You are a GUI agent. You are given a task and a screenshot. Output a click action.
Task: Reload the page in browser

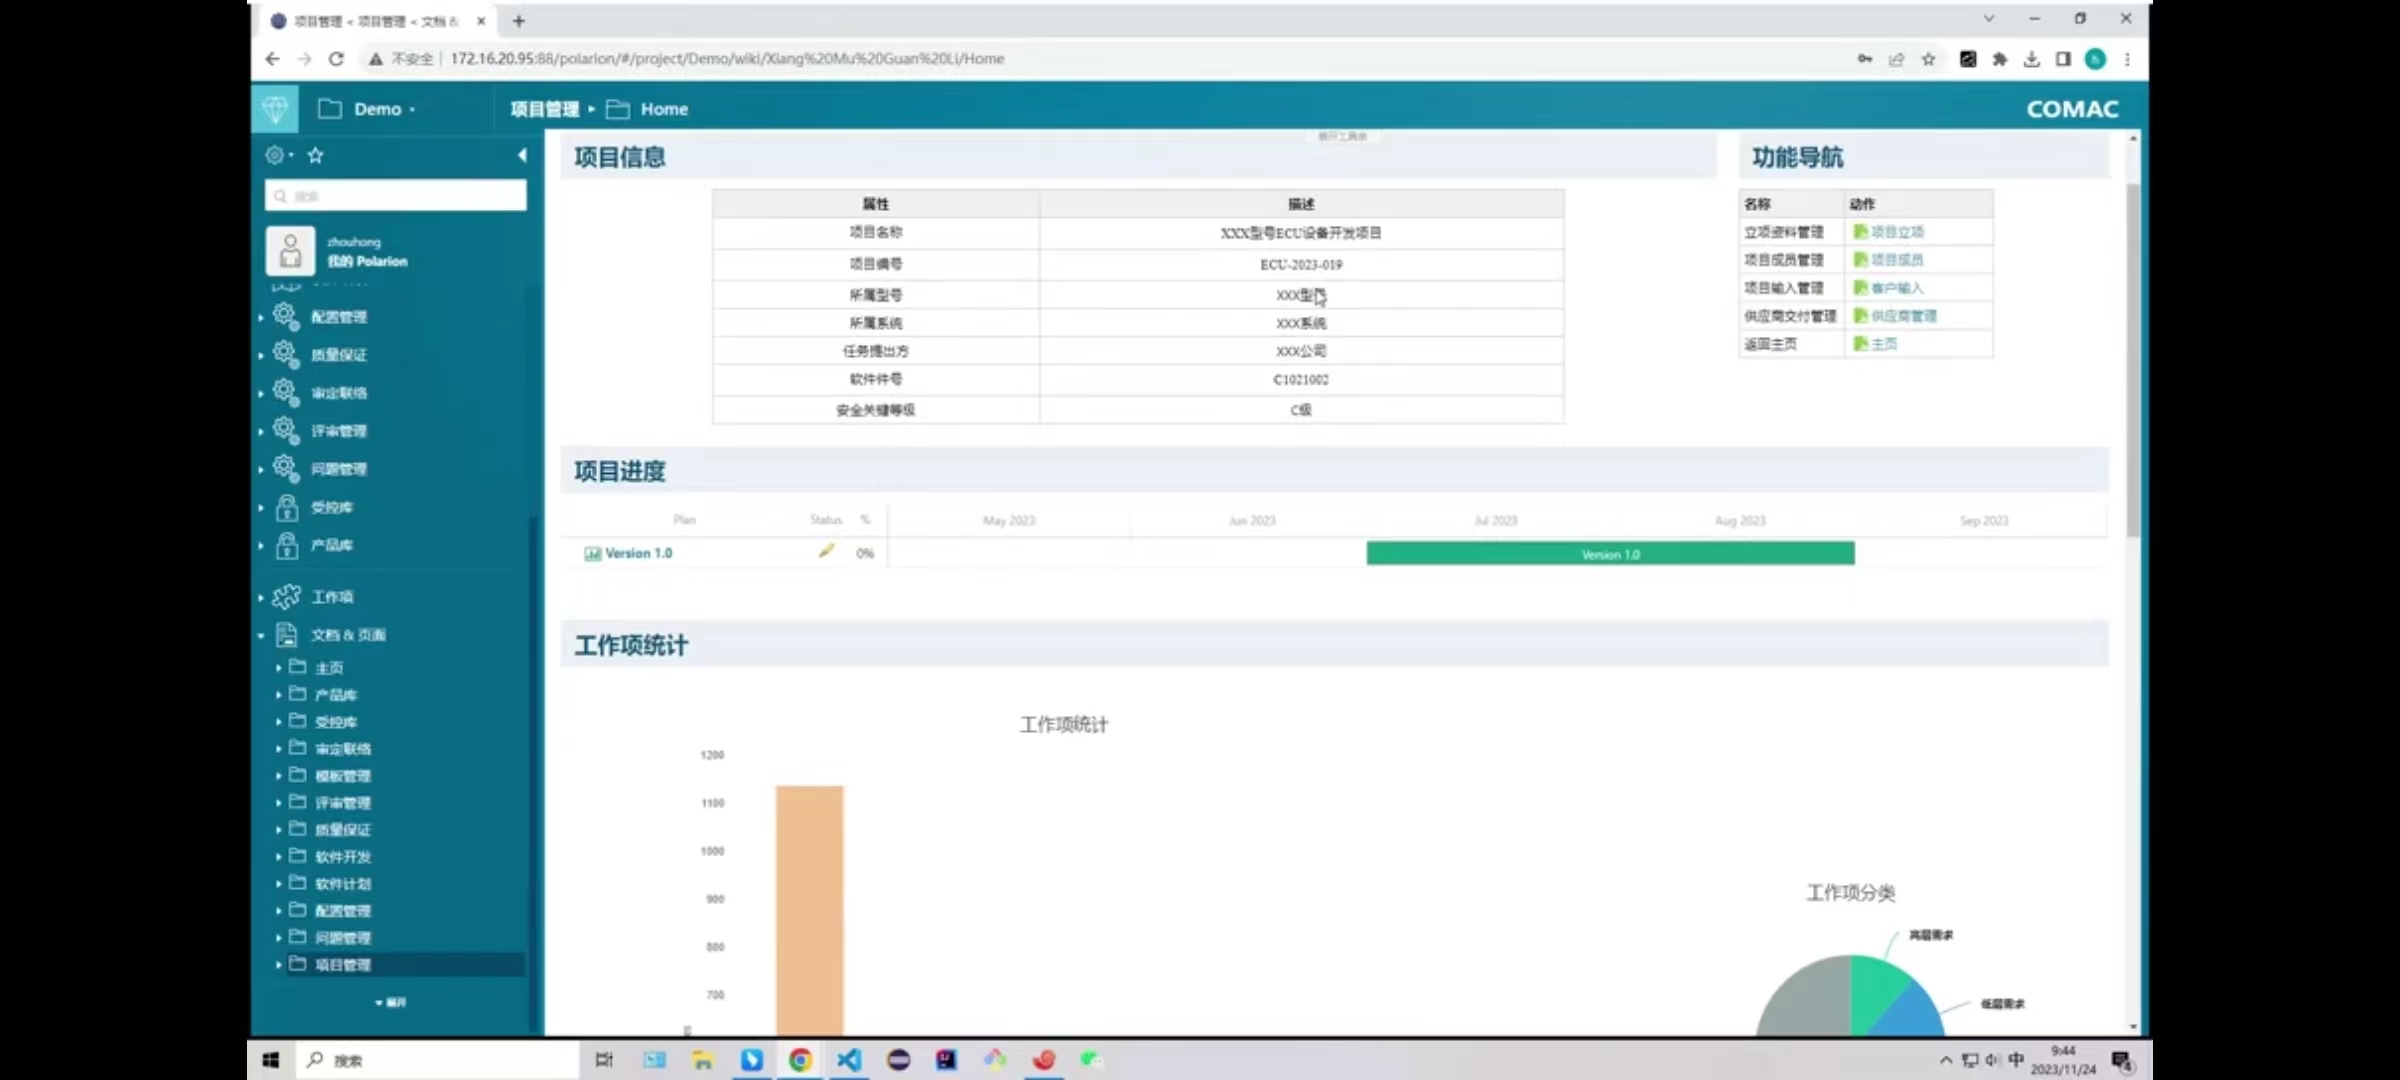(336, 59)
